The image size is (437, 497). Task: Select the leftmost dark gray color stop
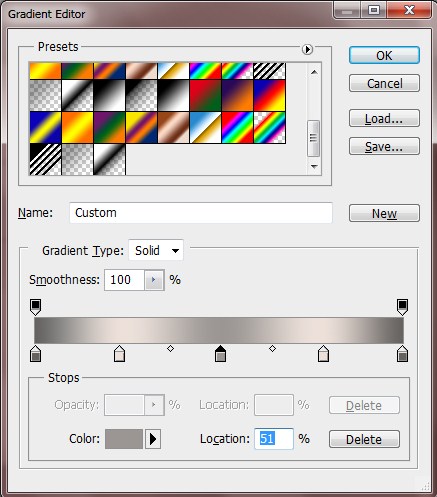tap(36, 354)
